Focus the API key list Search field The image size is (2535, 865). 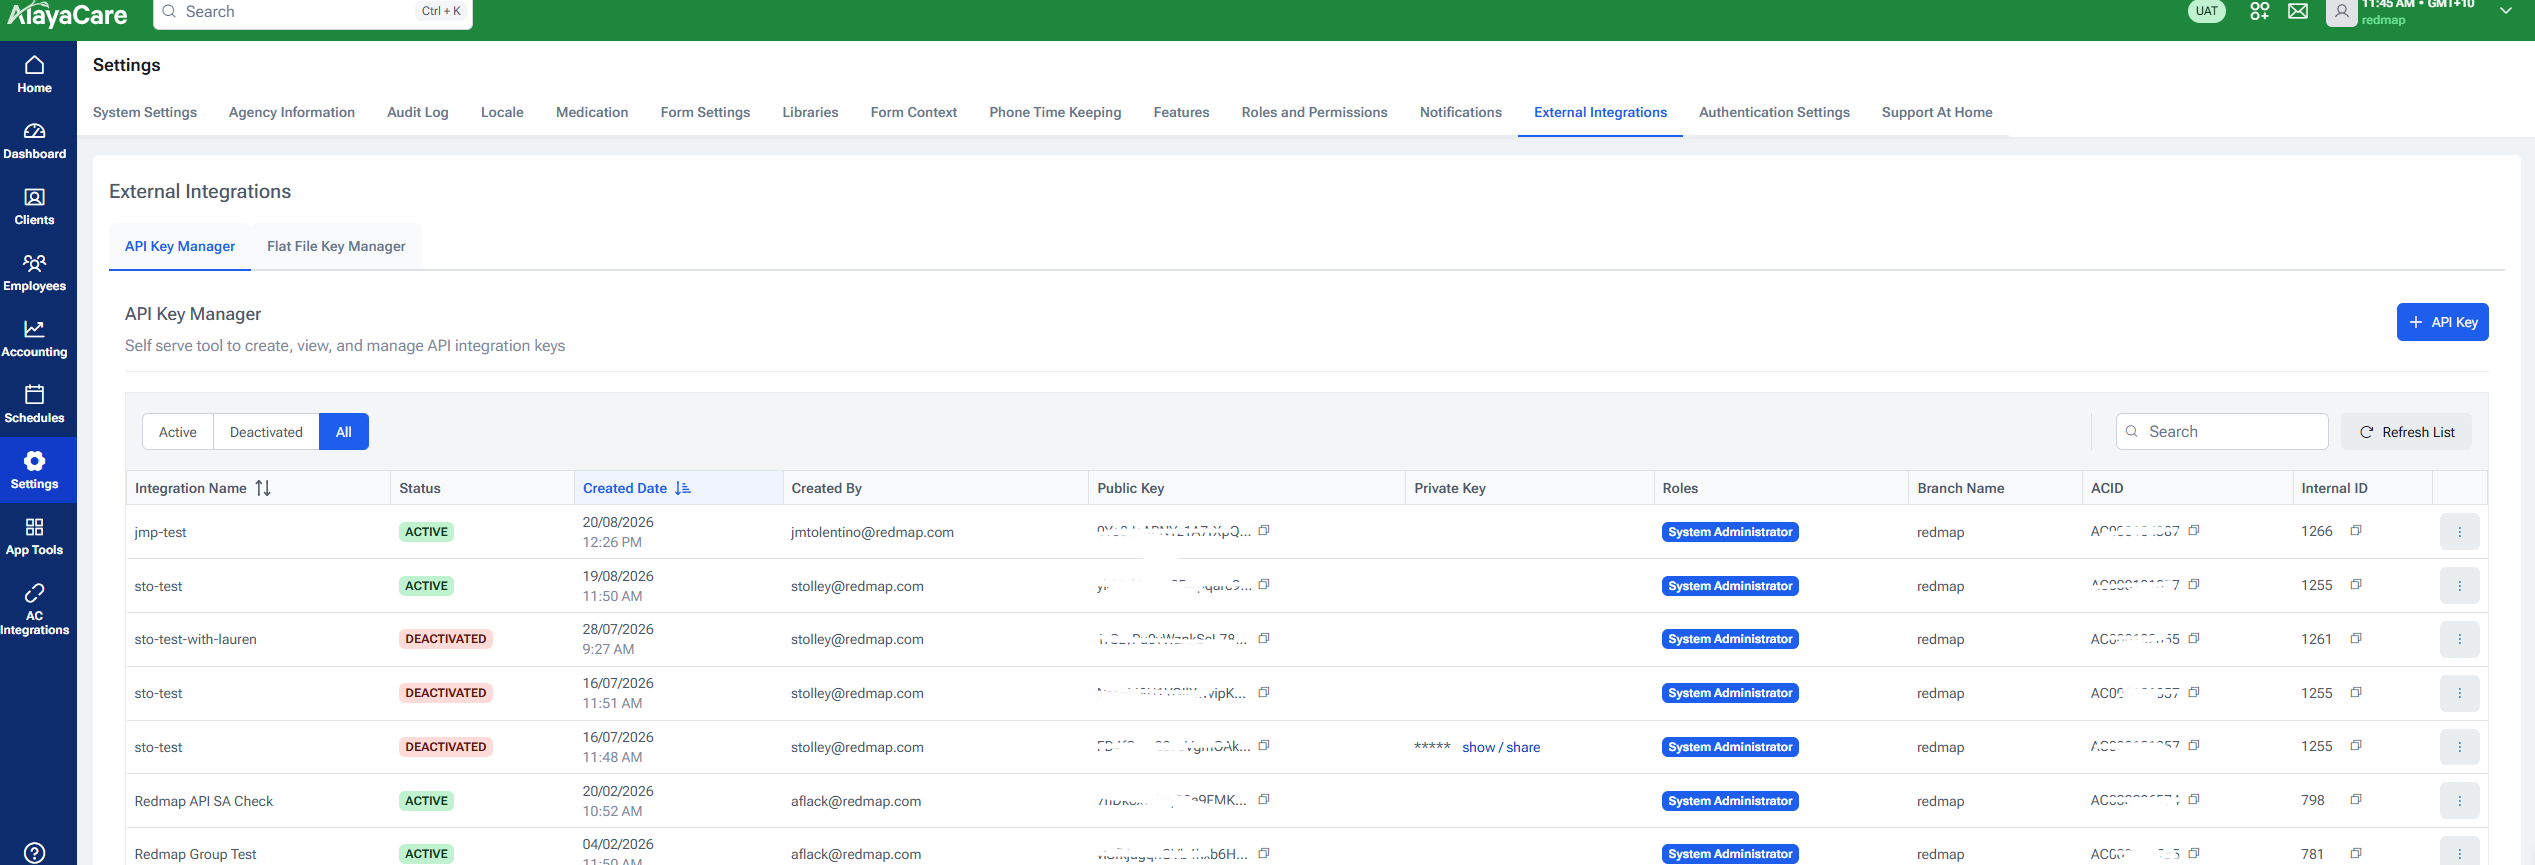(2222, 432)
